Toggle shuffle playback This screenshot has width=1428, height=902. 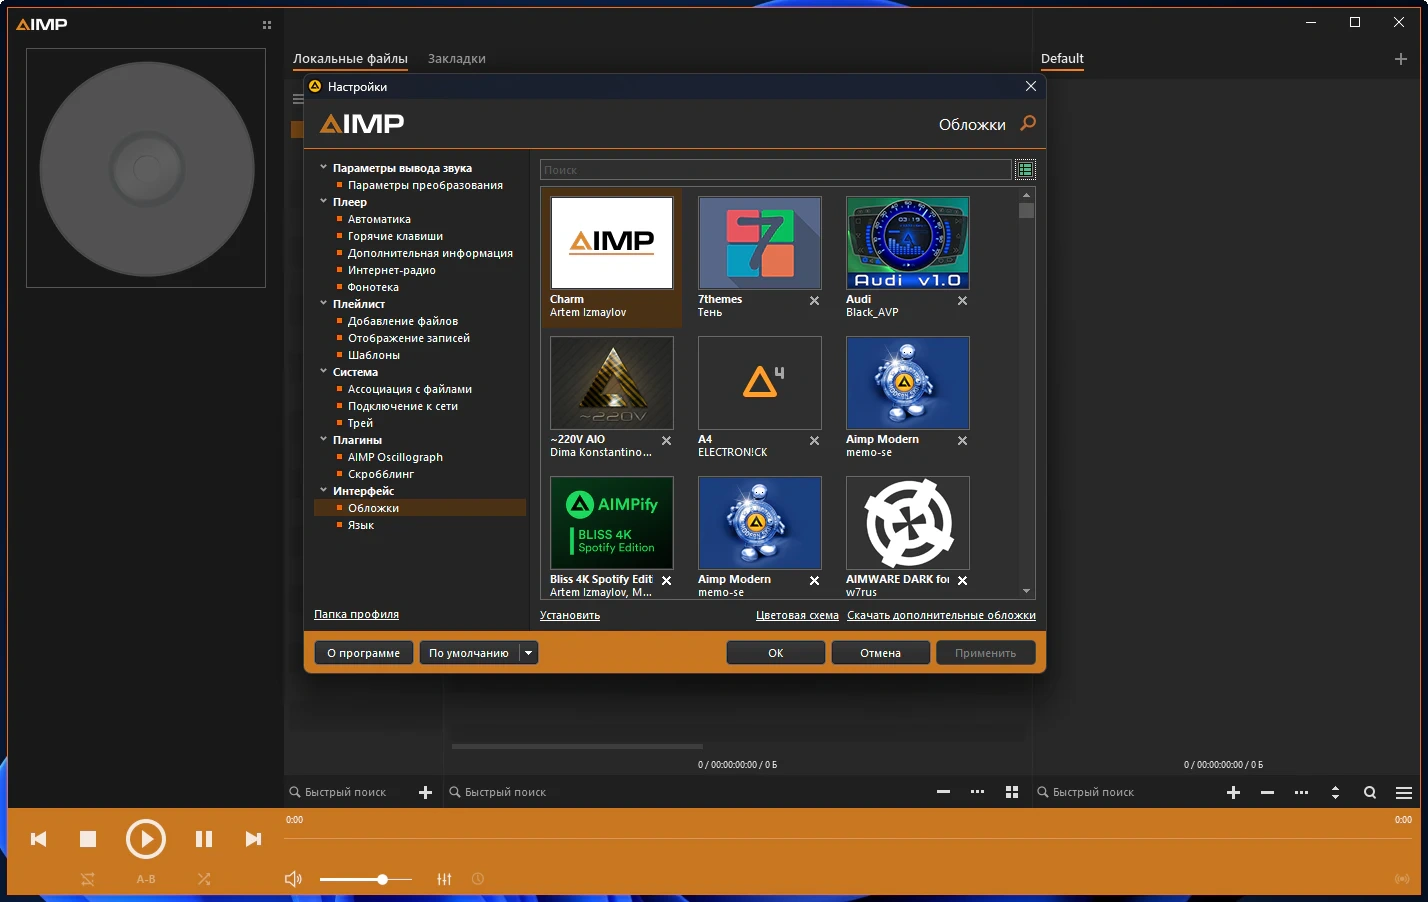click(204, 879)
